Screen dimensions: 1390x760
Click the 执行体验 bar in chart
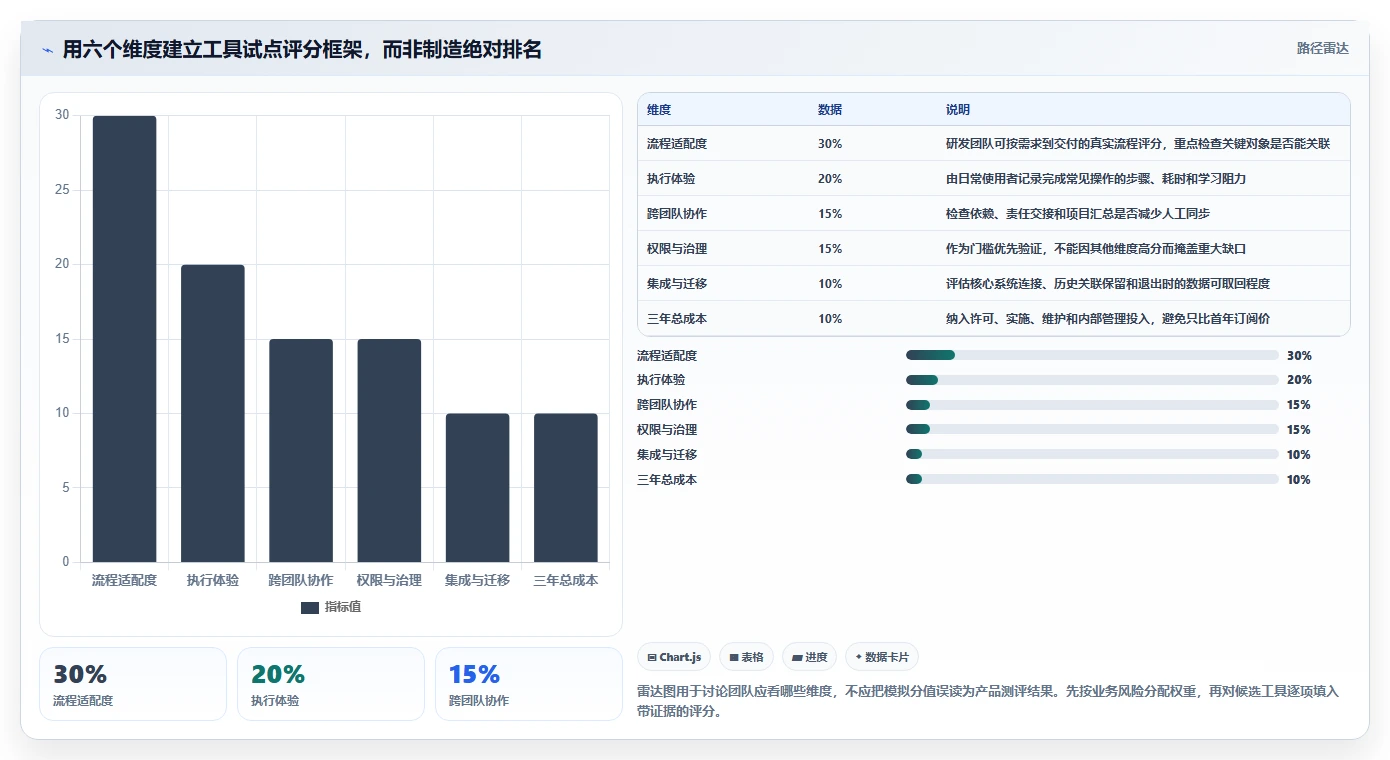coord(213,413)
